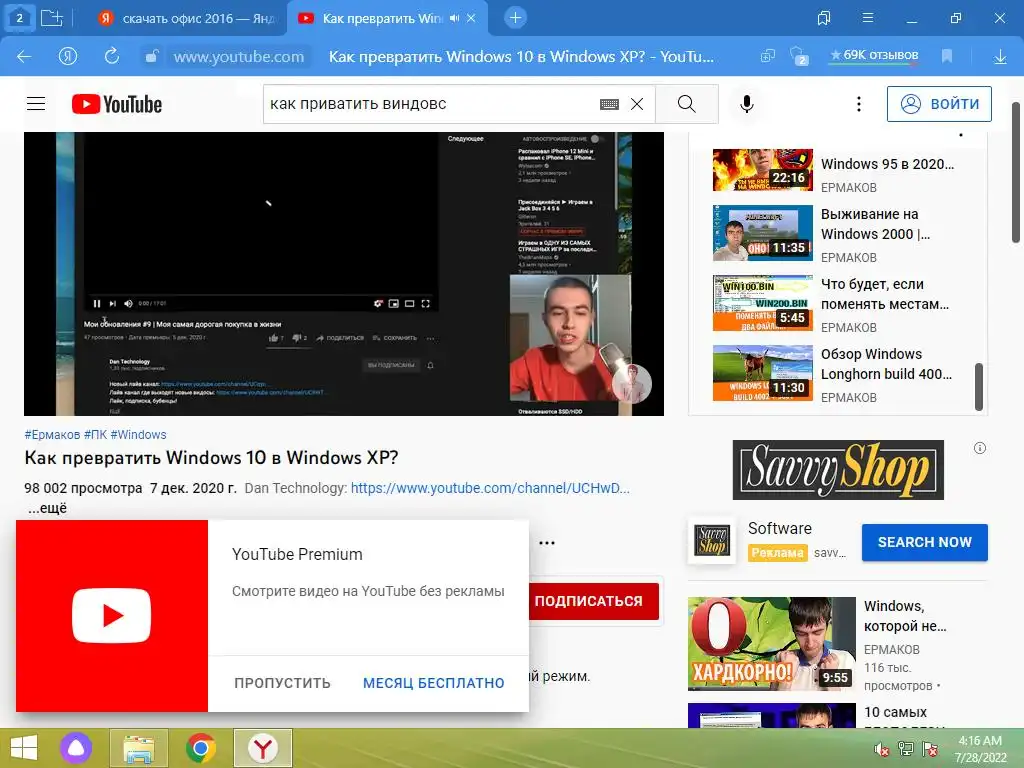The height and width of the screenshot is (768, 1024).
Task: Start voice search with the microphone
Action: (x=747, y=104)
